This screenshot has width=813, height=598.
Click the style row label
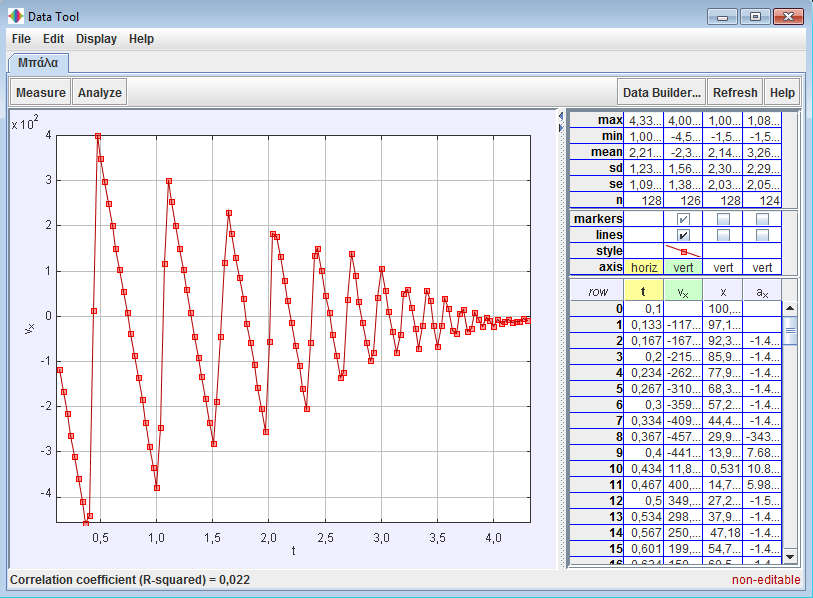point(597,251)
